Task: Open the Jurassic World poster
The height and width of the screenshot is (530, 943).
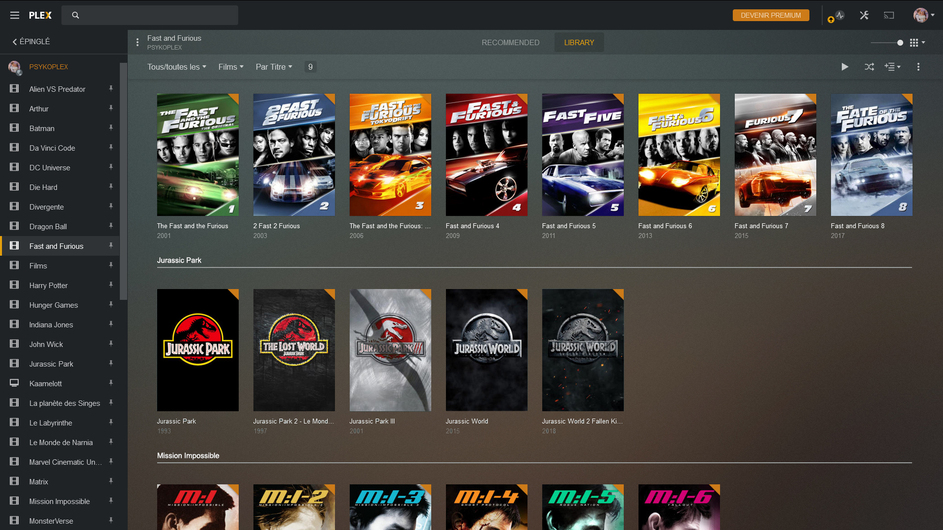Action: point(487,350)
